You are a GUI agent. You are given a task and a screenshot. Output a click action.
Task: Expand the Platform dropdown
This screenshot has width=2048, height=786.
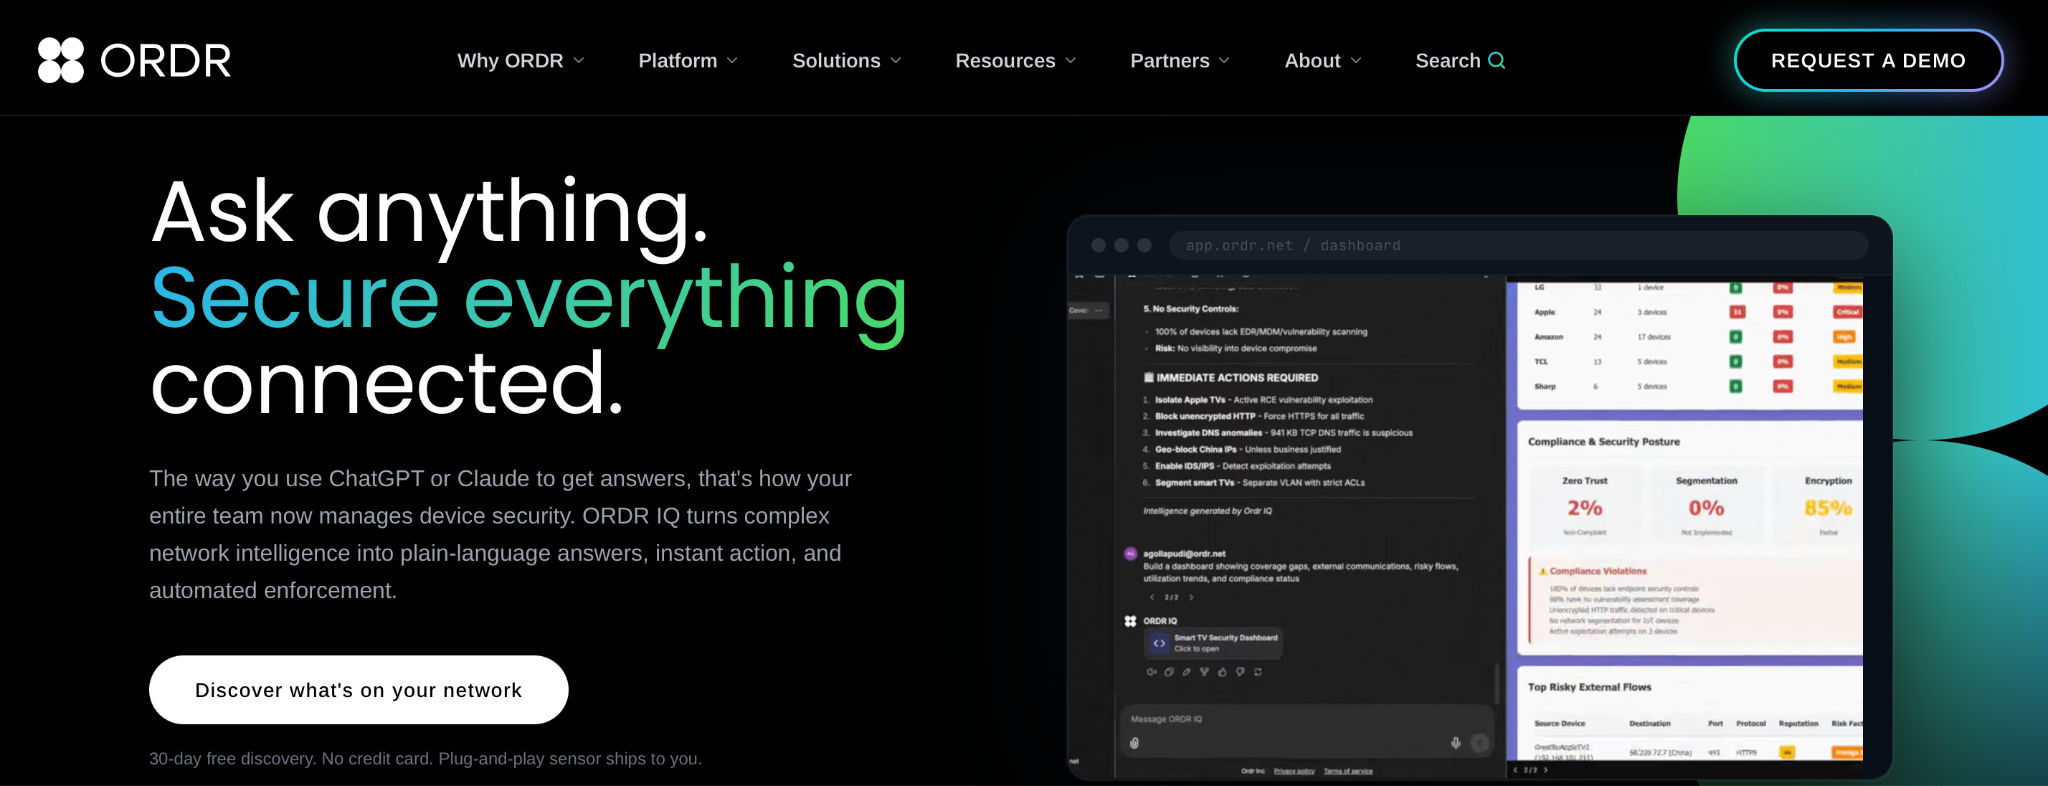point(689,61)
